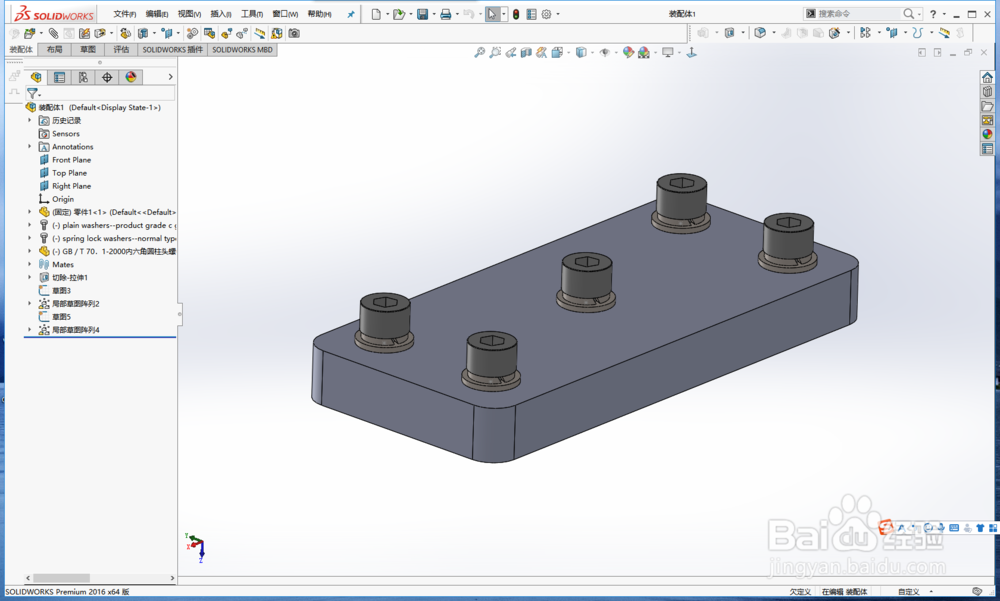The height and width of the screenshot is (601, 1000).
Task: Expand the 切除-拉伸1 feature node
Action: [x=29, y=277]
